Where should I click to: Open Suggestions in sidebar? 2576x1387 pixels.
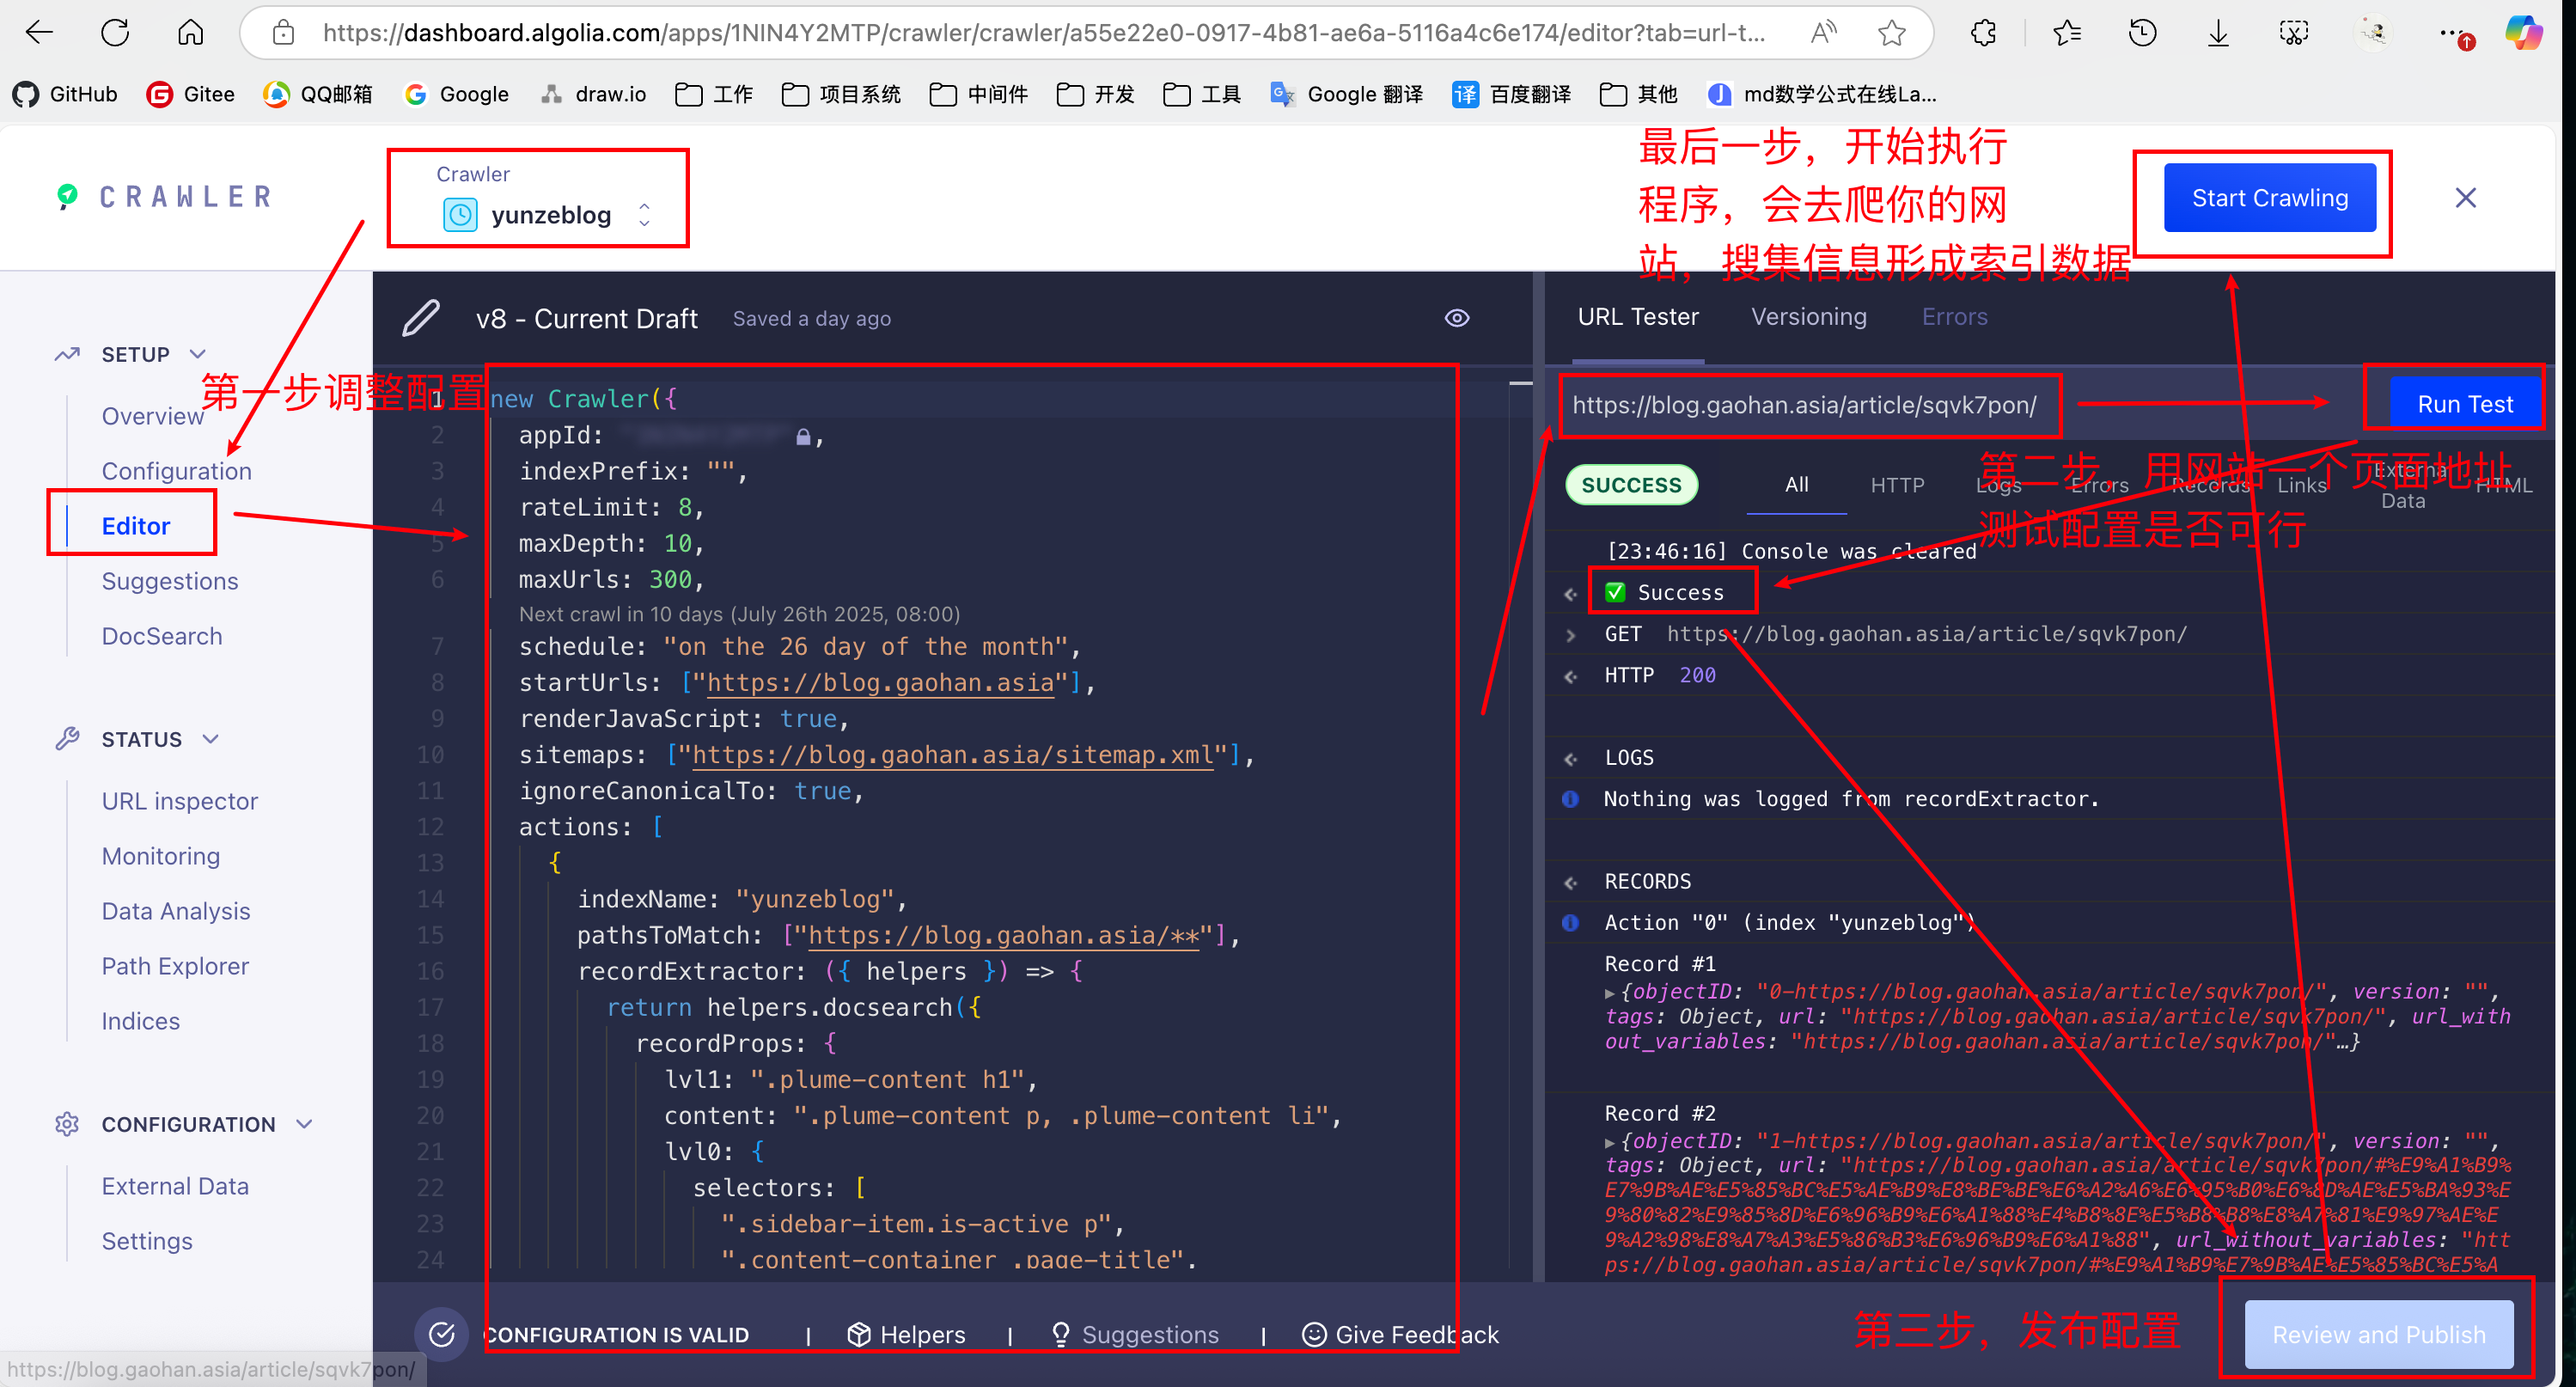(x=170, y=581)
